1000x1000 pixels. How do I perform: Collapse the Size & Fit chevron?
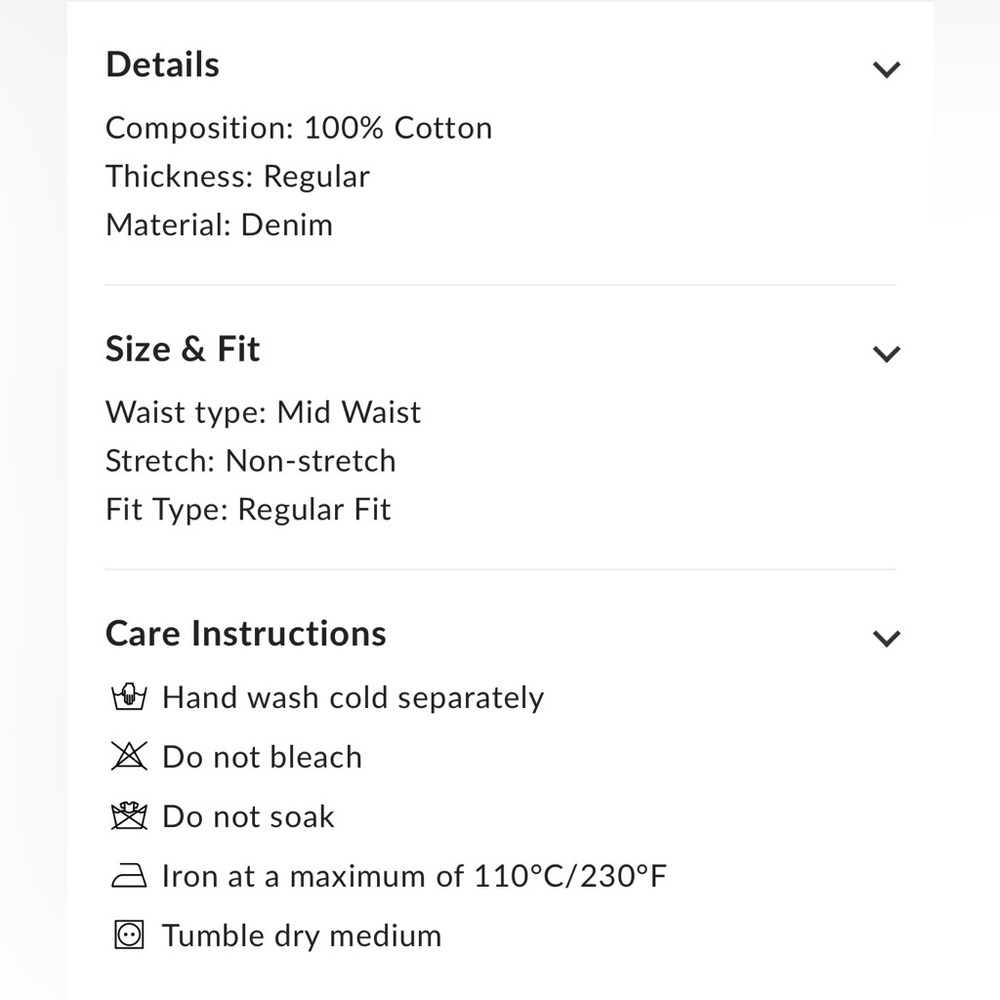click(886, 353)
